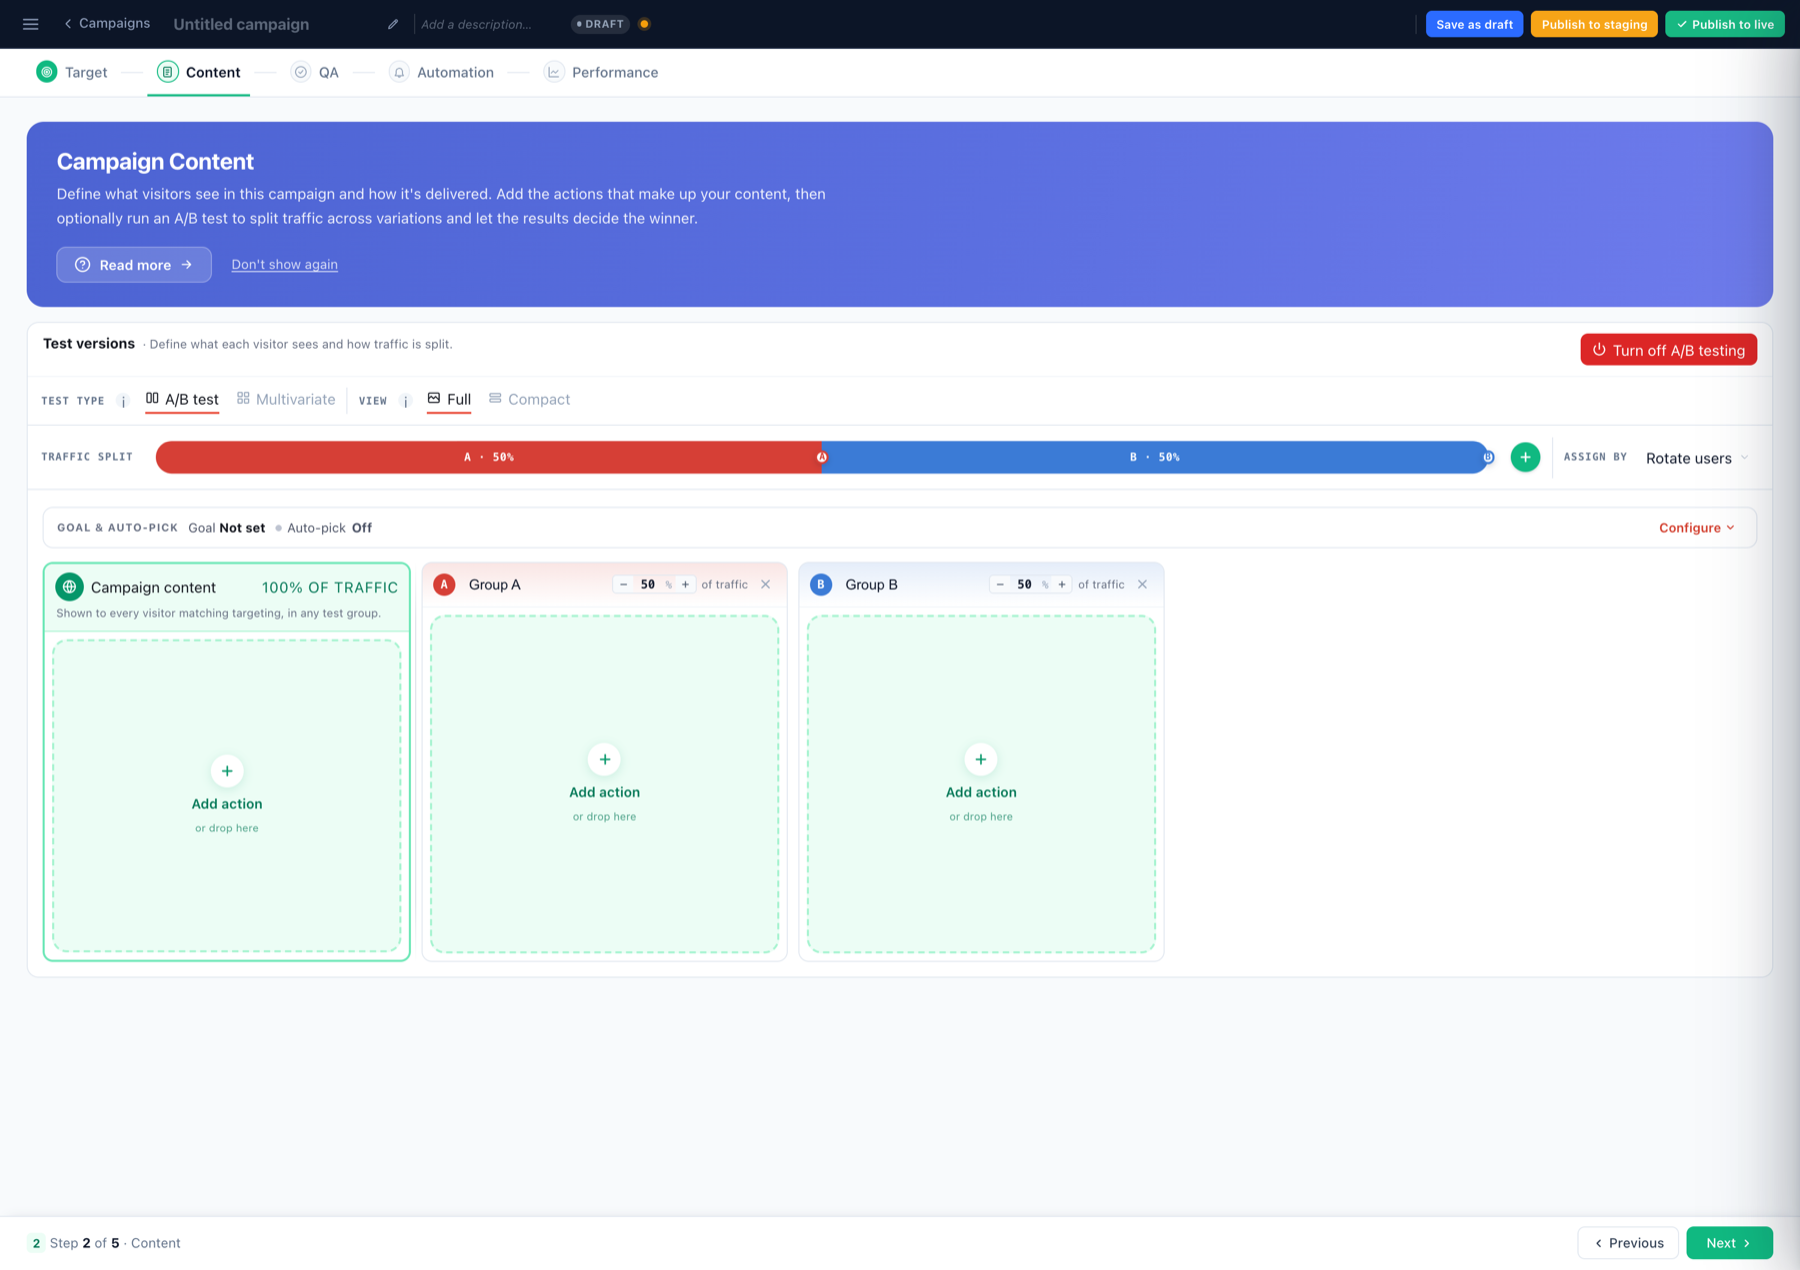Dismiss banner via Don't show again
The width and height of the screenshot is (1800, 1270).
point(285,265)
